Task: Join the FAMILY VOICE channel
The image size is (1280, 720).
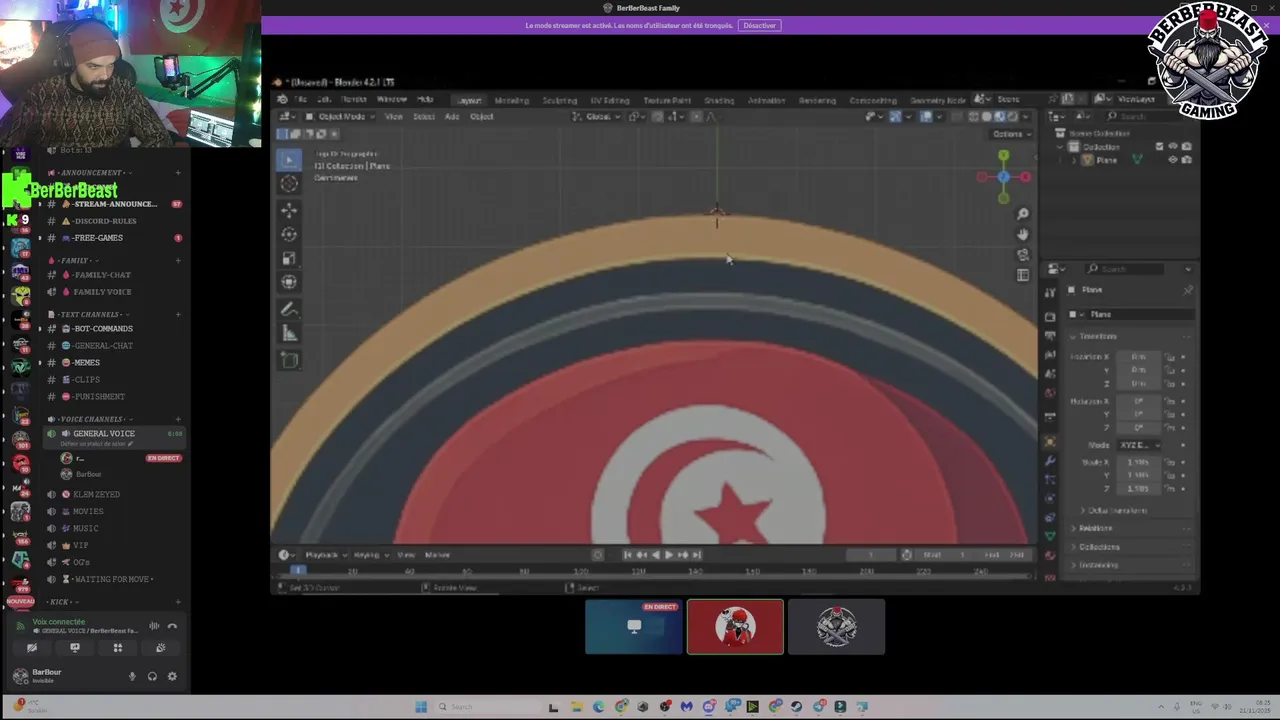Action: (102, 292)
